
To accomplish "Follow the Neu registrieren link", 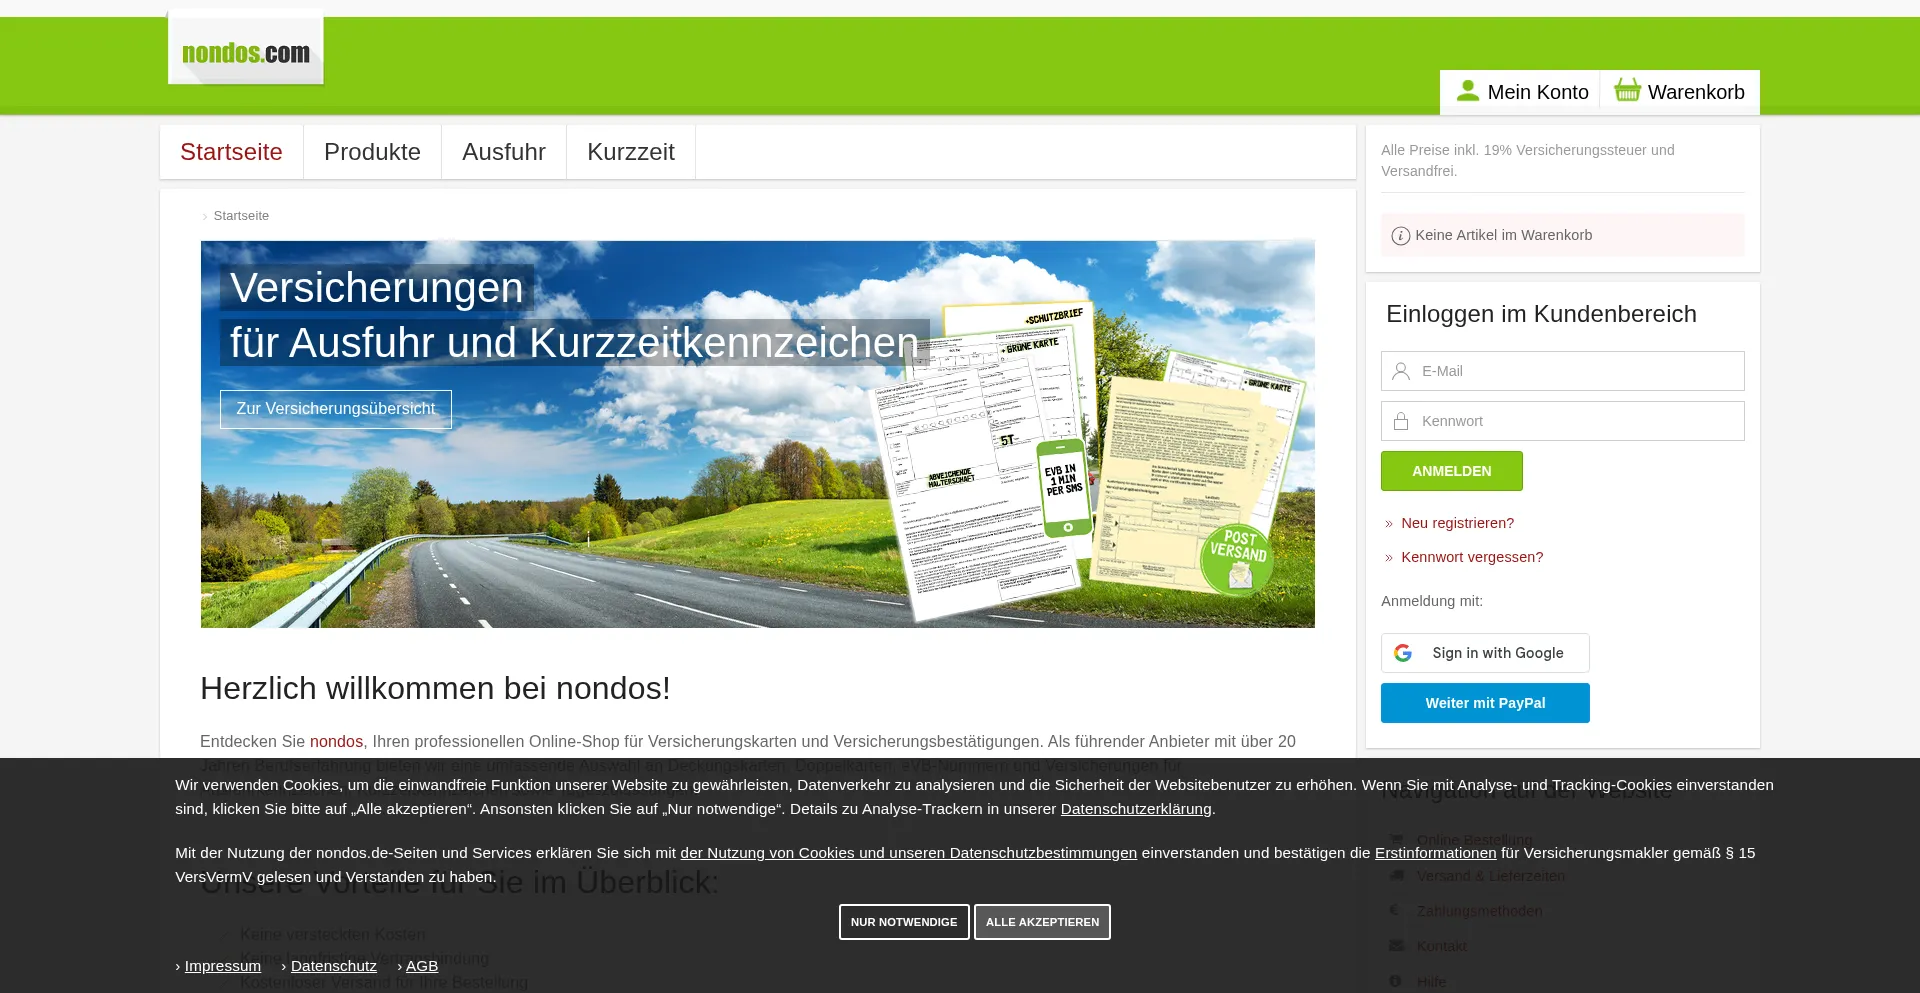I will click(x=1457, y=523).
